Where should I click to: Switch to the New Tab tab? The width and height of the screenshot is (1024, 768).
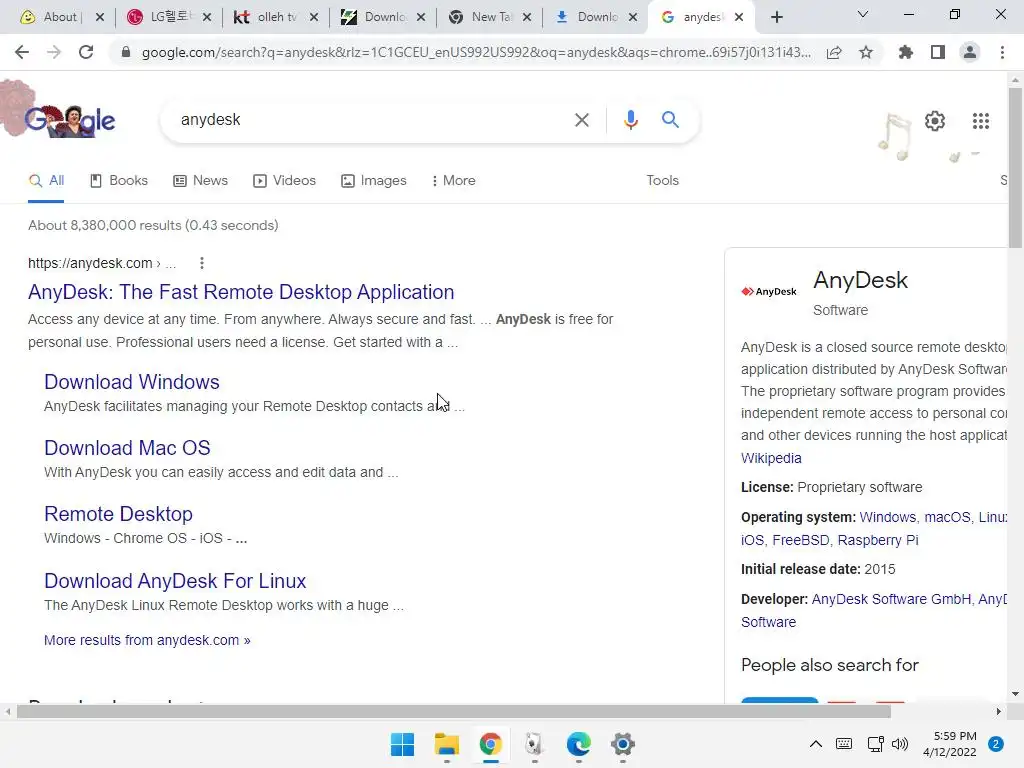click(x=488, y=17)
